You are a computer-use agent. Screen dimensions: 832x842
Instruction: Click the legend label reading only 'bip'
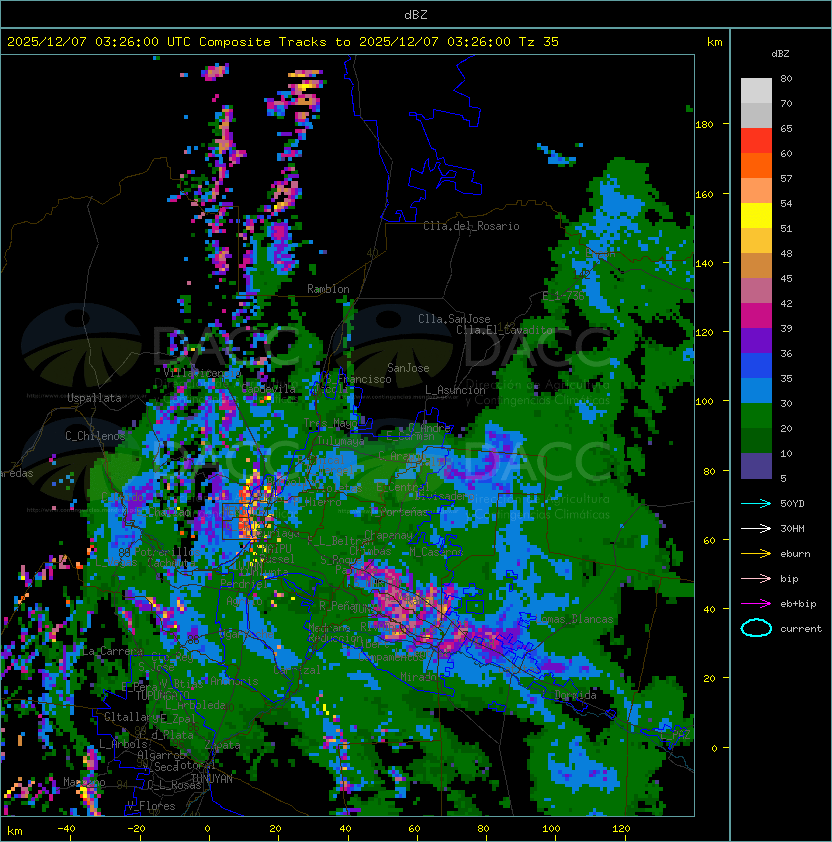point(789,579)
